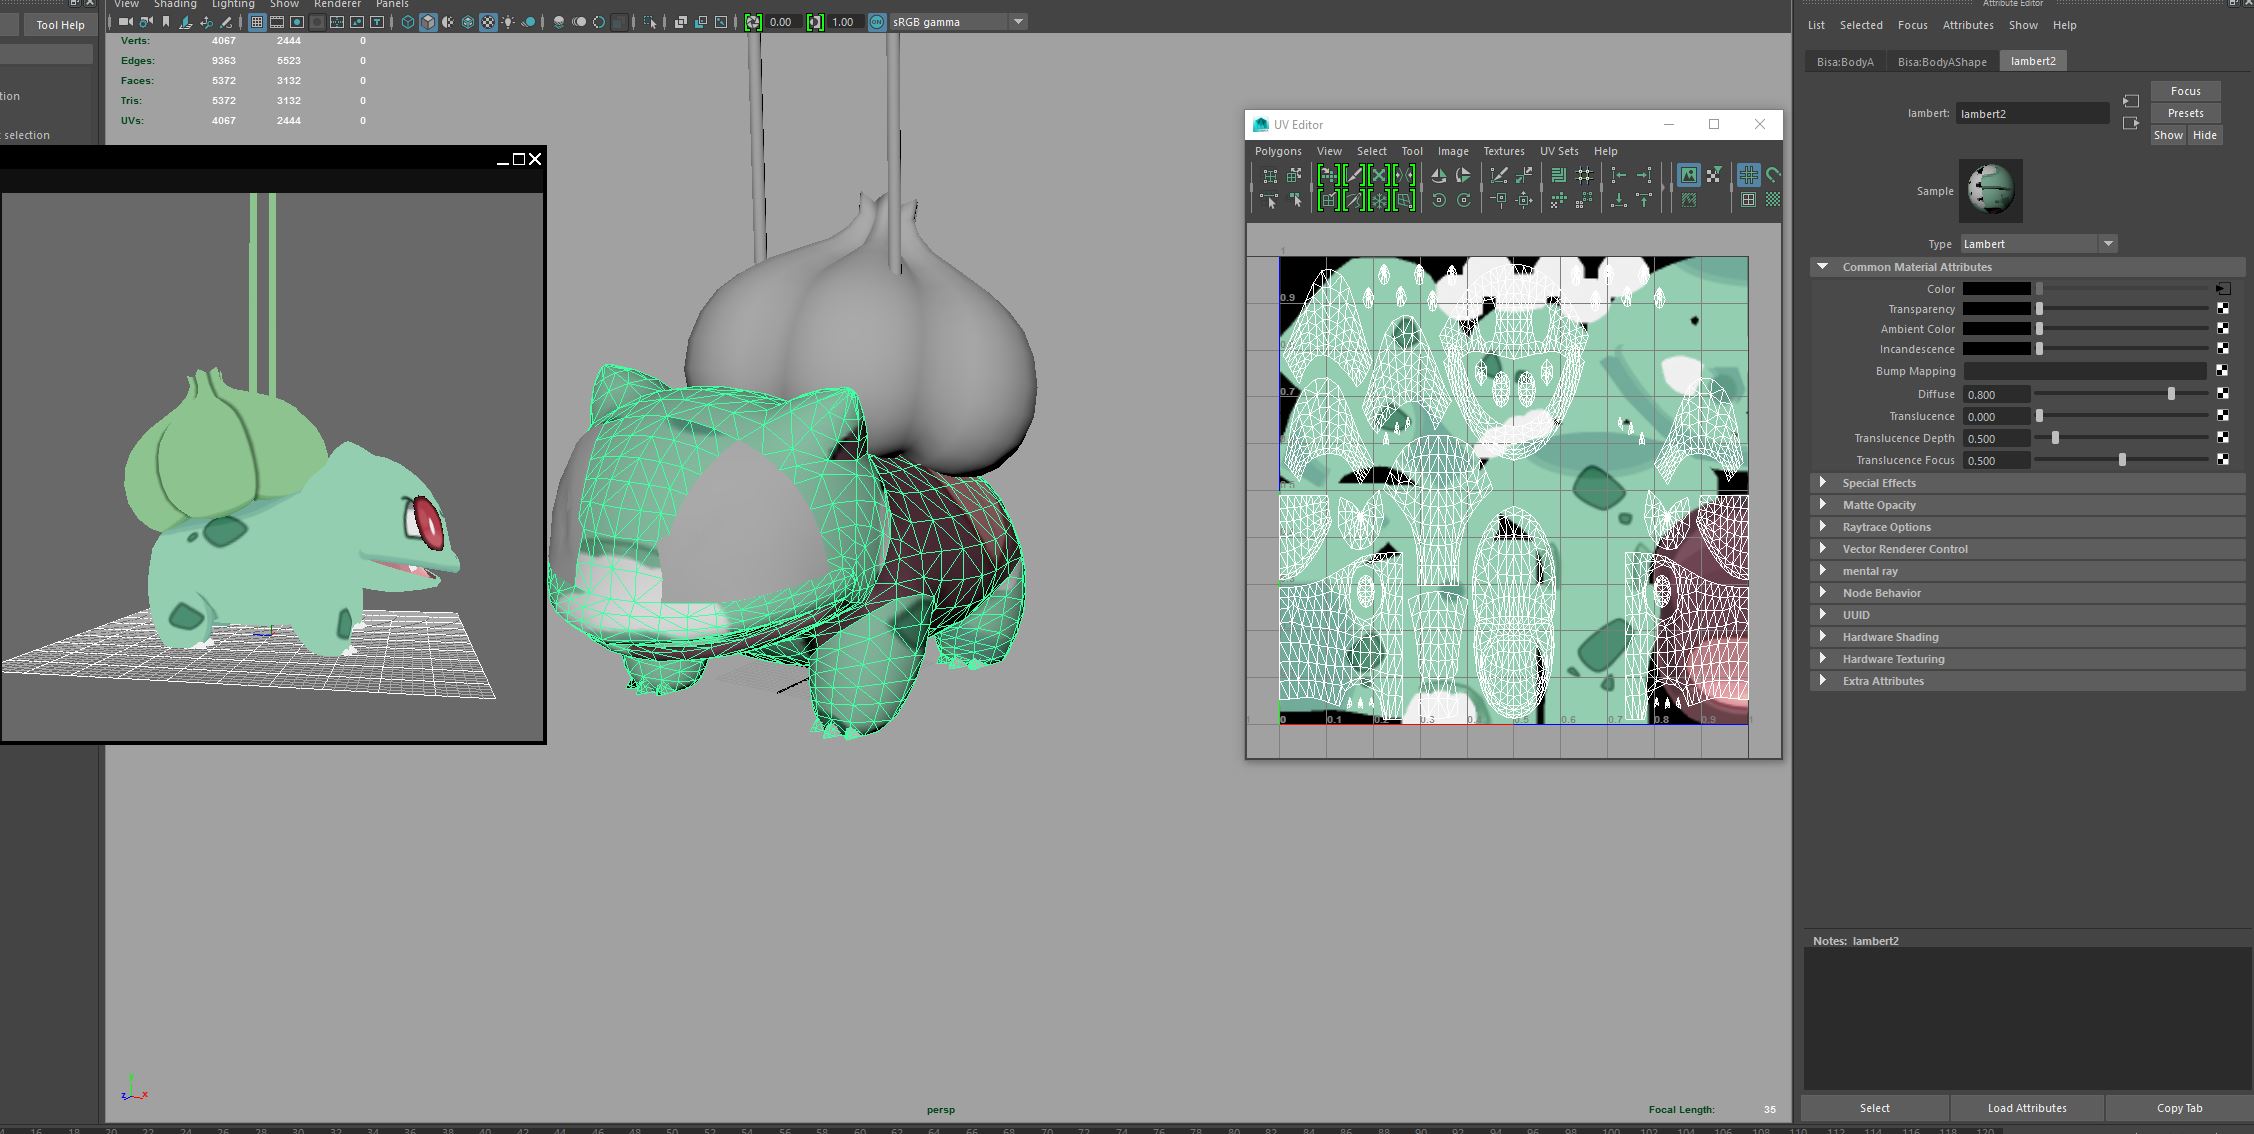Toggle smooth shade all cube icon
This screenshot has width=2254, height=1134.
click(x=428, y=22)
